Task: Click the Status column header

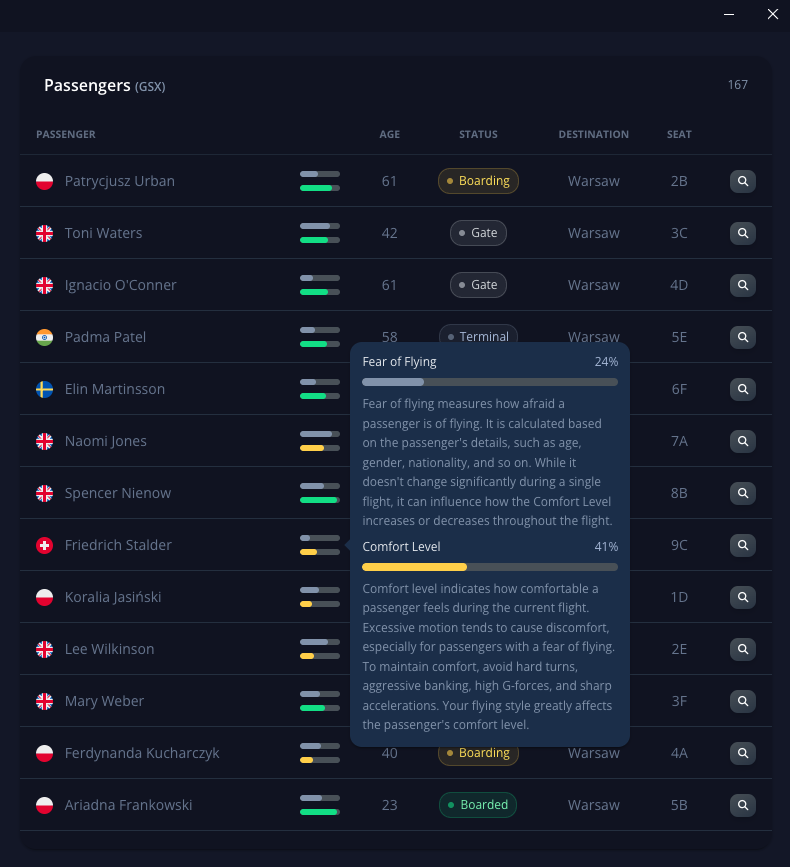Action: point(478,134)
